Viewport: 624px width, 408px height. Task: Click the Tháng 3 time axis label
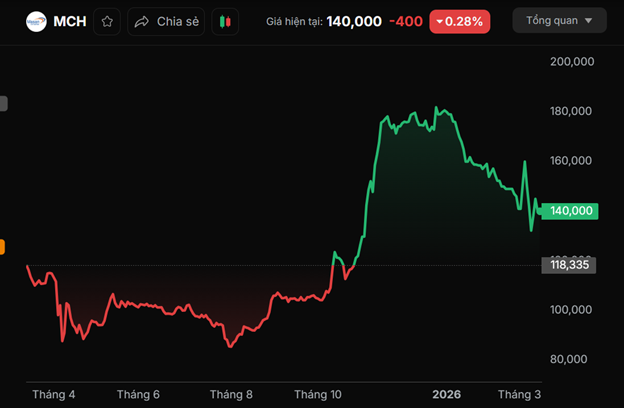[x=519, y=394]
